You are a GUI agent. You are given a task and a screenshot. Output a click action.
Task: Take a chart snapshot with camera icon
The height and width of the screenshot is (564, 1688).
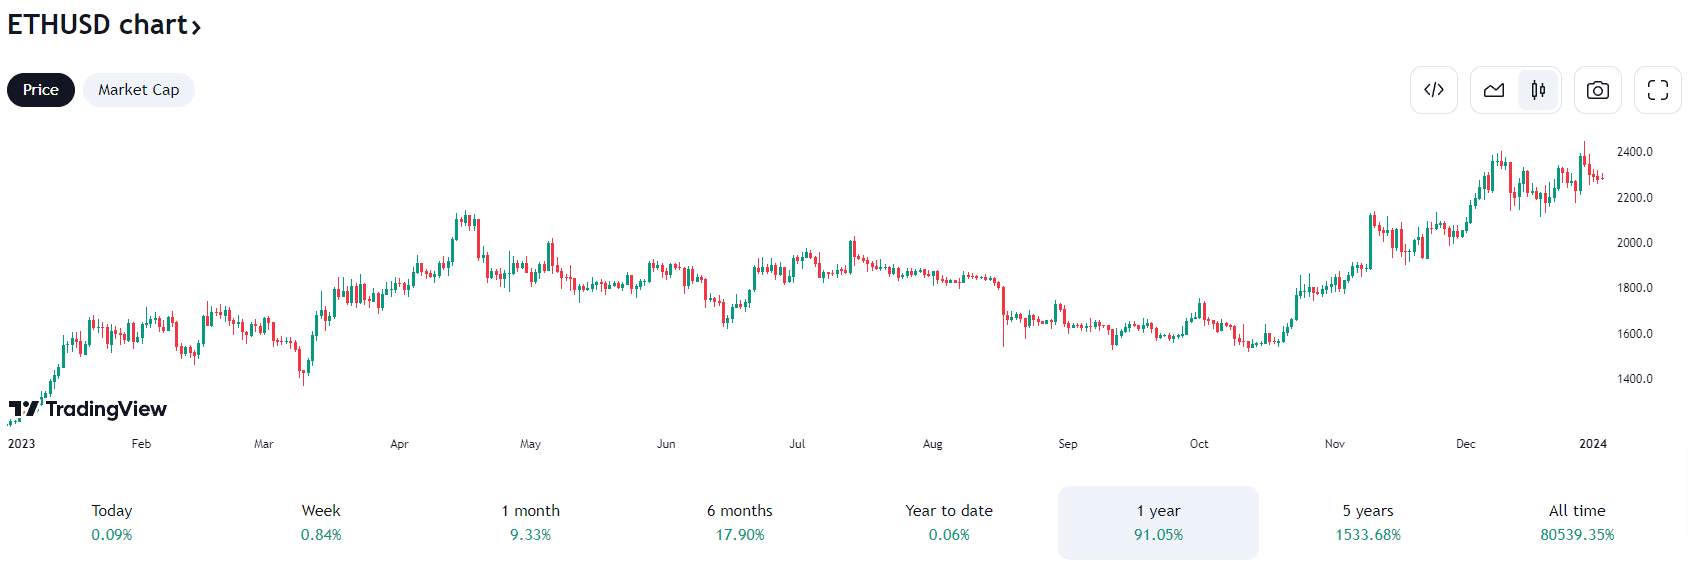tap(1597, 90)
